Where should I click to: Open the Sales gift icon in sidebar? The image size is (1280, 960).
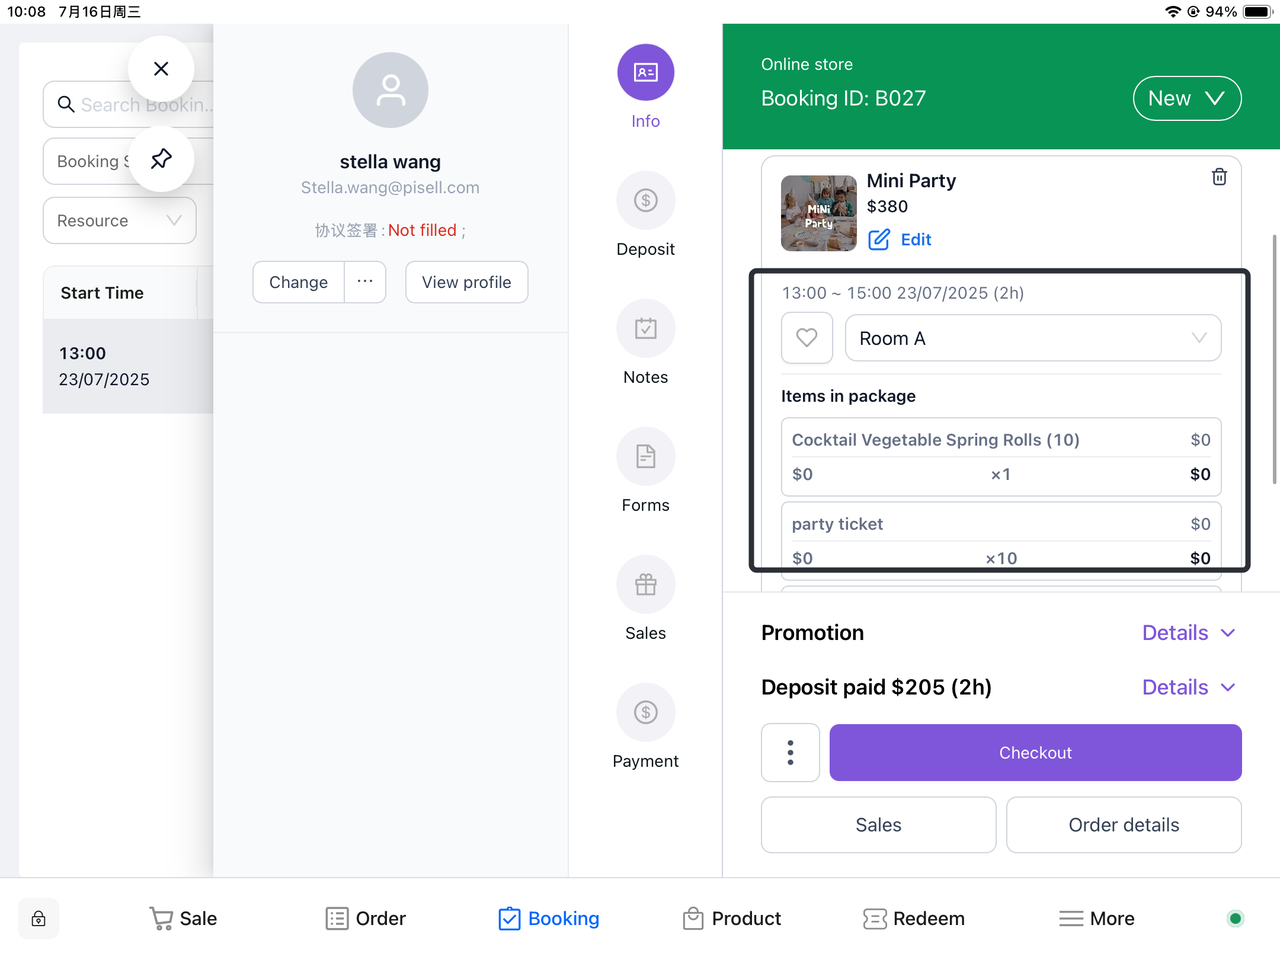pyautogui.click(x=645, y=585)
